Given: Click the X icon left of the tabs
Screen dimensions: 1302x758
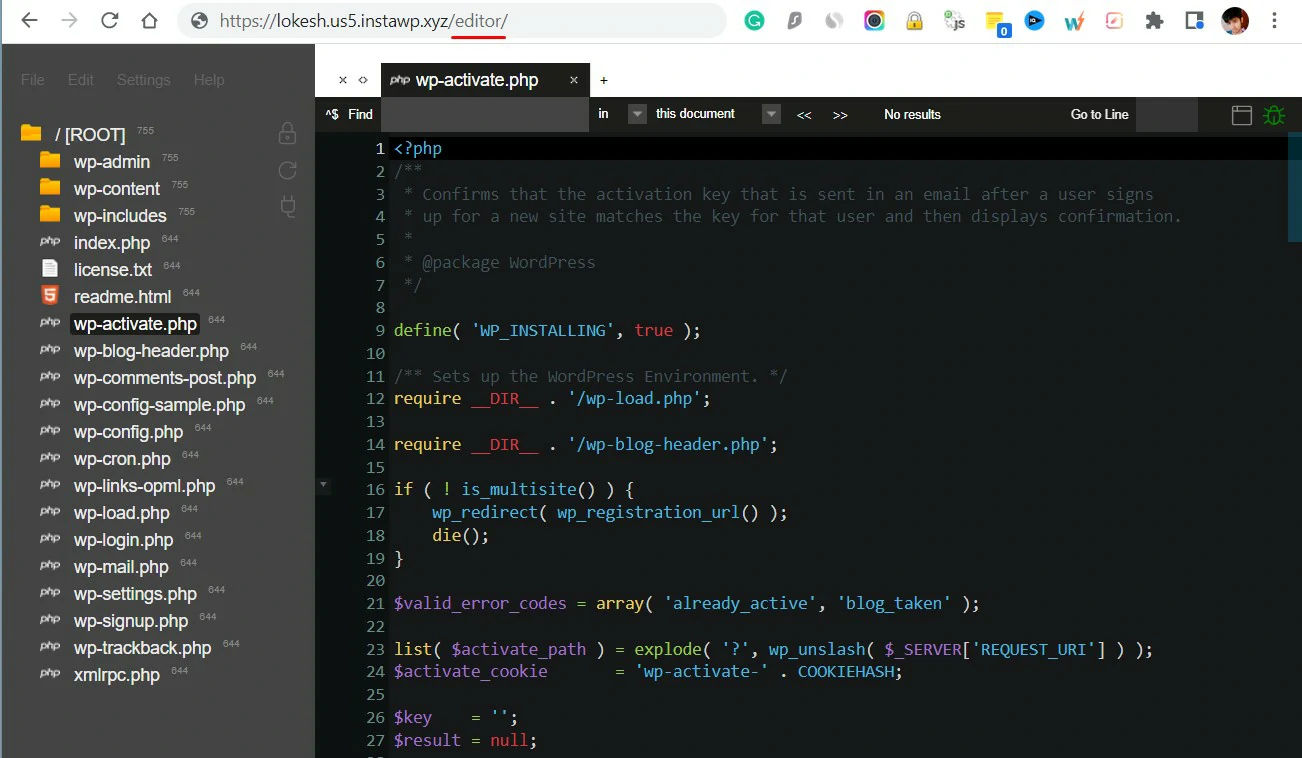Looking at the screenshot, I should point(342,80).
